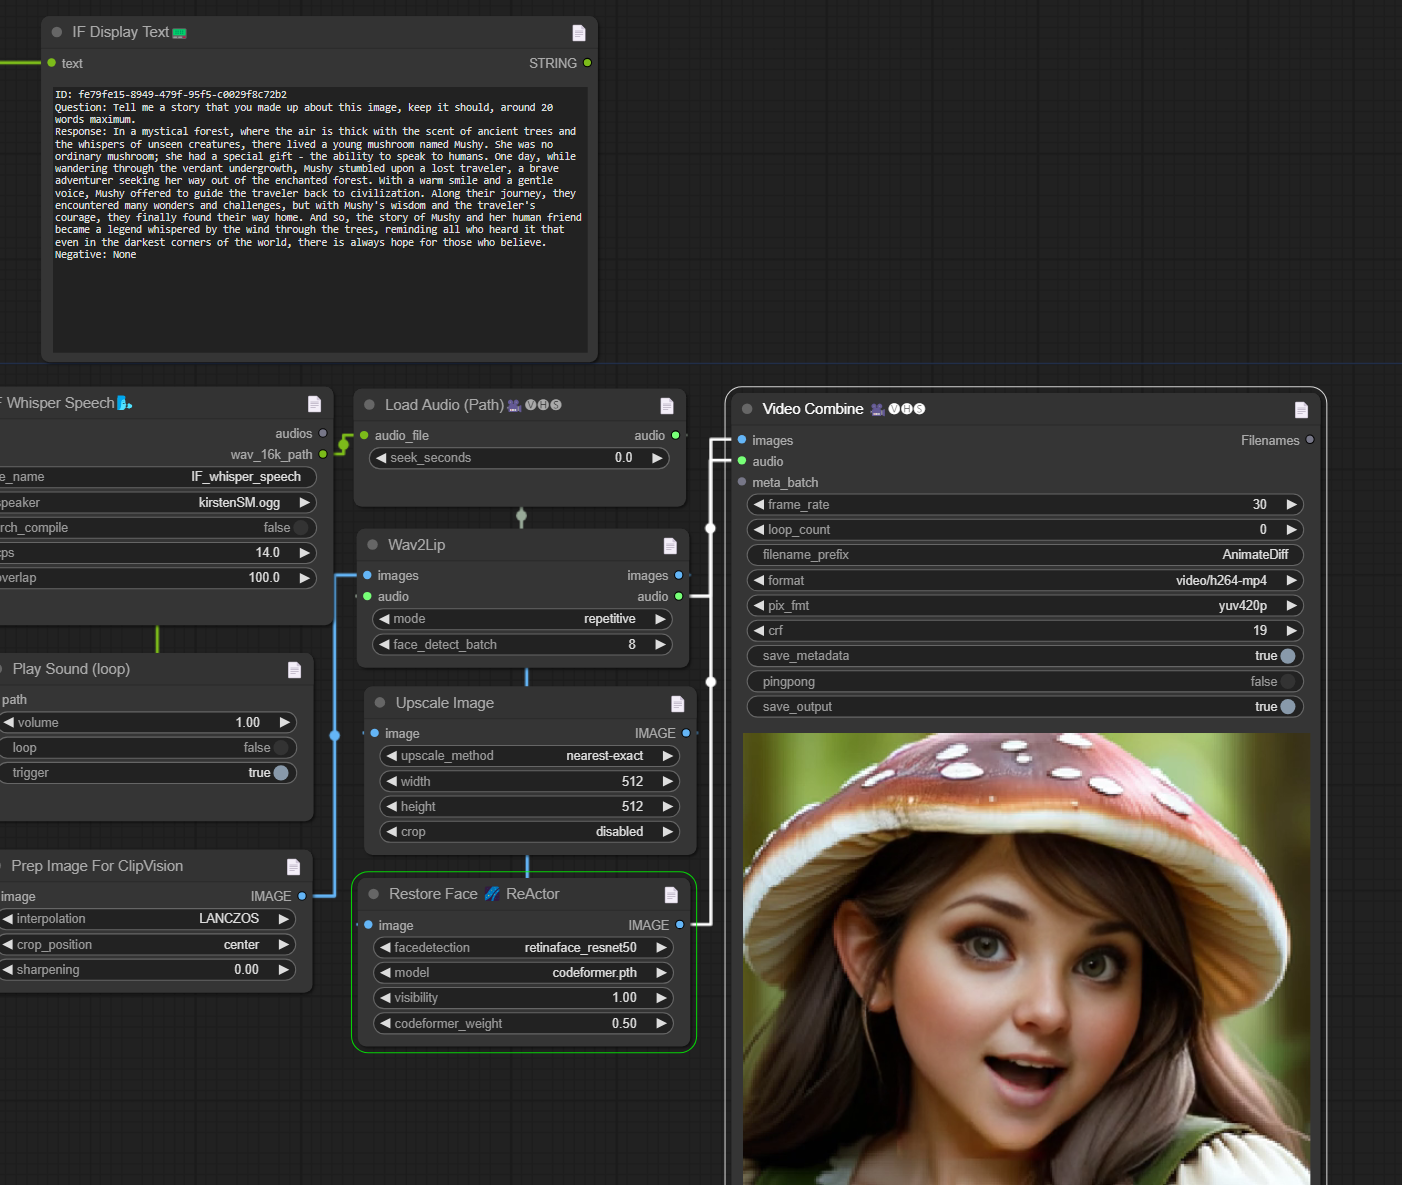The height and width of the screenshot is (1185, 1402).
Task: Click the document icon on Play Sound node
Action: [x=294, y=670]
